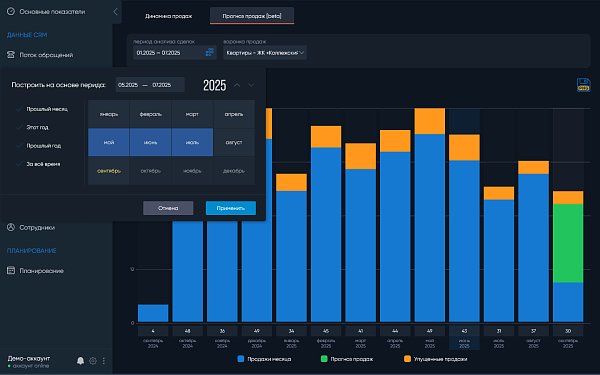Click the Отмена button
Viewport: 600px width, 375px height.
click(x=168, y=208)
